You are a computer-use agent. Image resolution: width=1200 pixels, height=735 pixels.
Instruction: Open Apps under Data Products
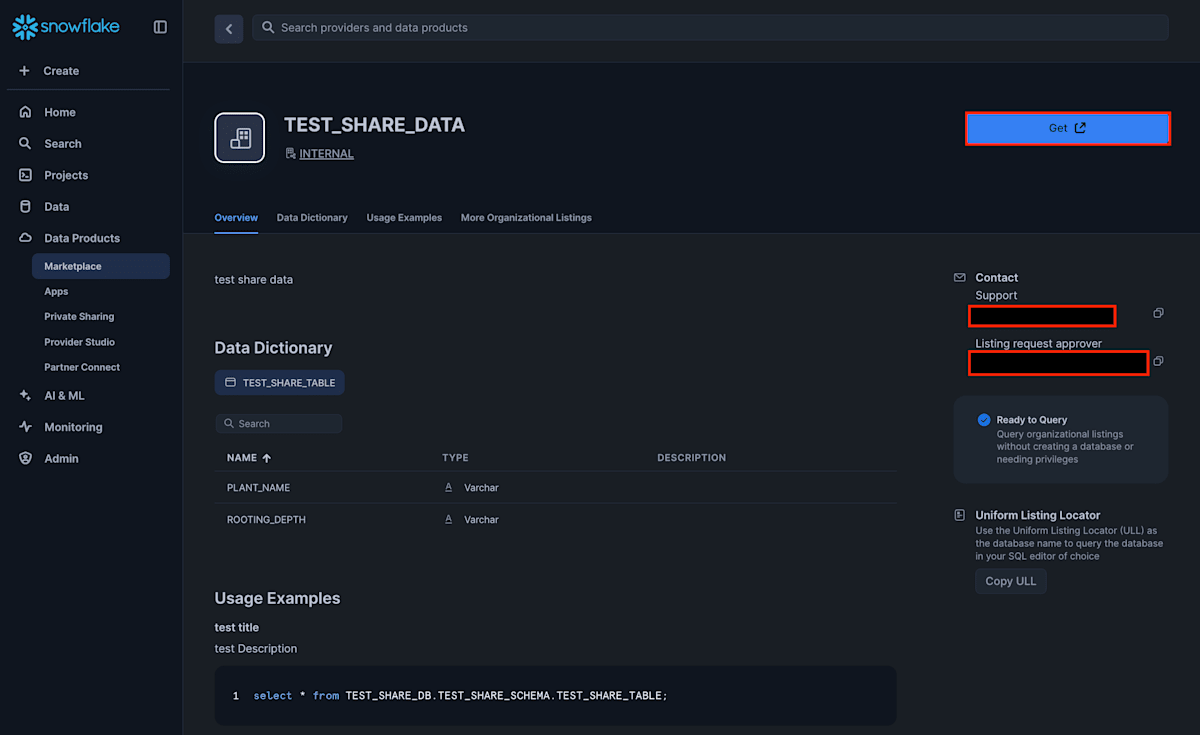[x=56, y=291]
